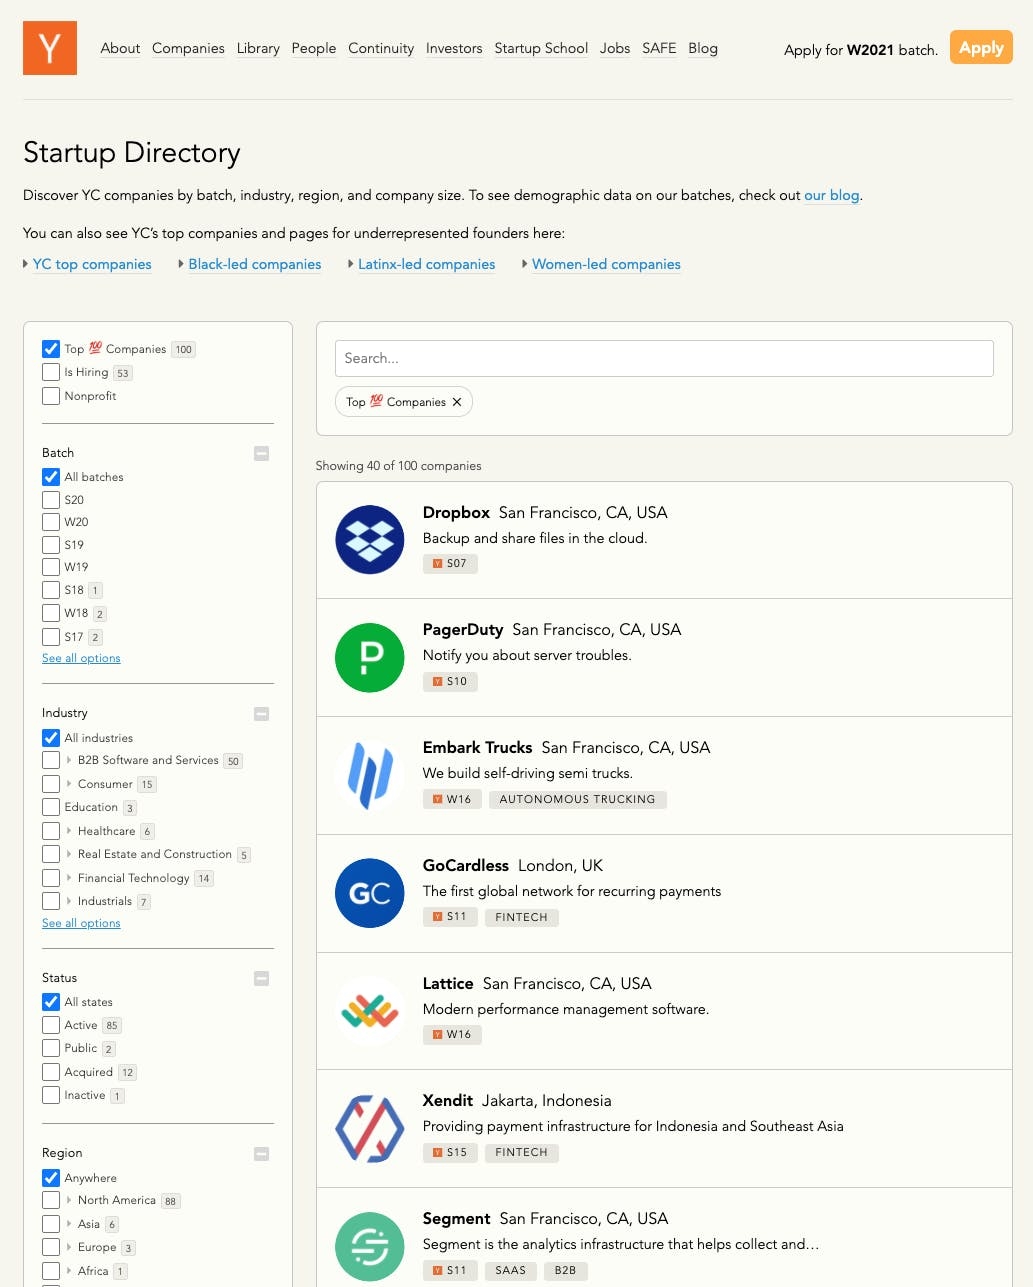Screen dimensions: 1033x1287
Task: Click the S07 batch tag on Dropbox
Action: (450, 563)
